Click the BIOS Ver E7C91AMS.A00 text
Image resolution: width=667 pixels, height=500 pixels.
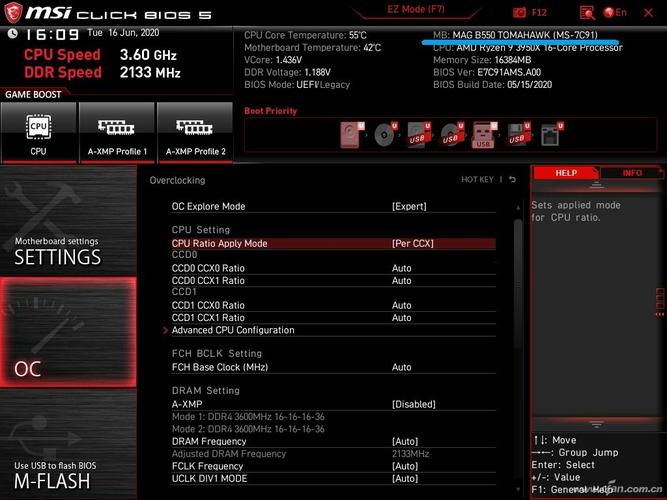pos(487,72)
